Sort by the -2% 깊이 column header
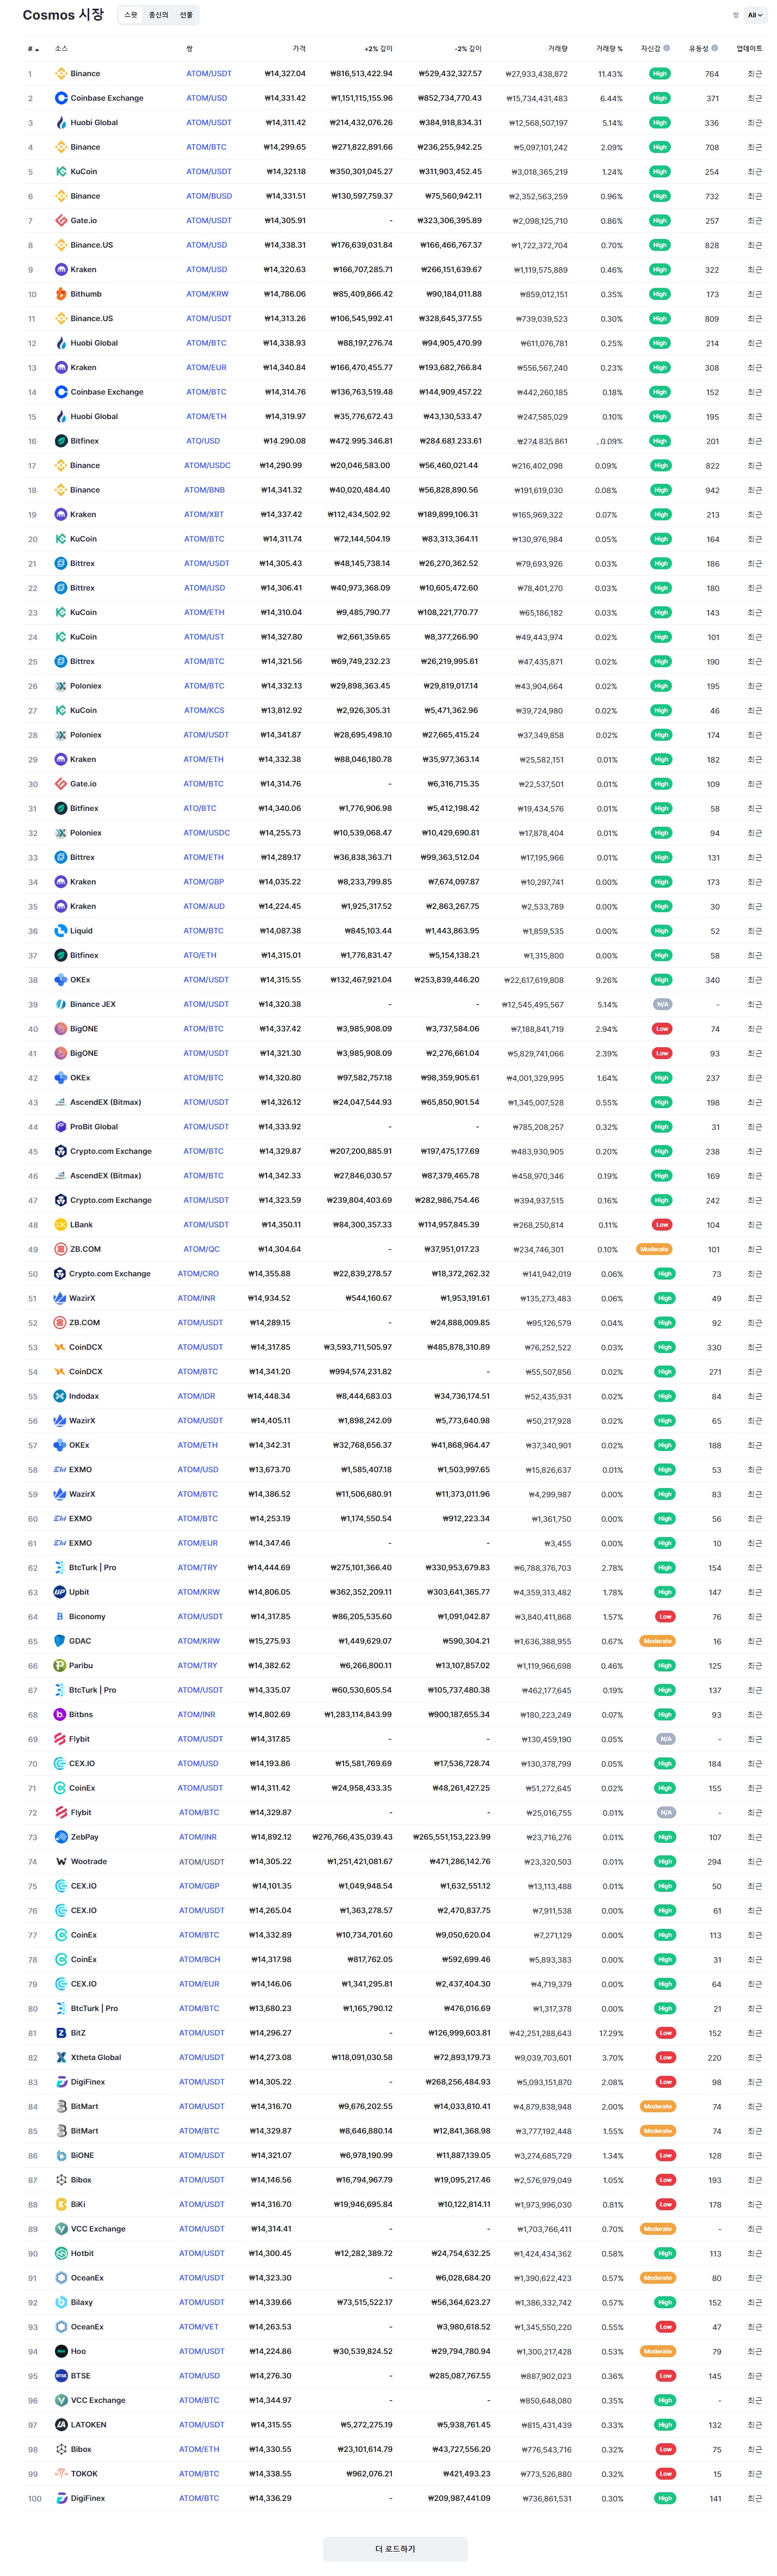Image resolution: width=777 pixels, height=2576 pixels. pyautogui.click(x=467, y=49)
